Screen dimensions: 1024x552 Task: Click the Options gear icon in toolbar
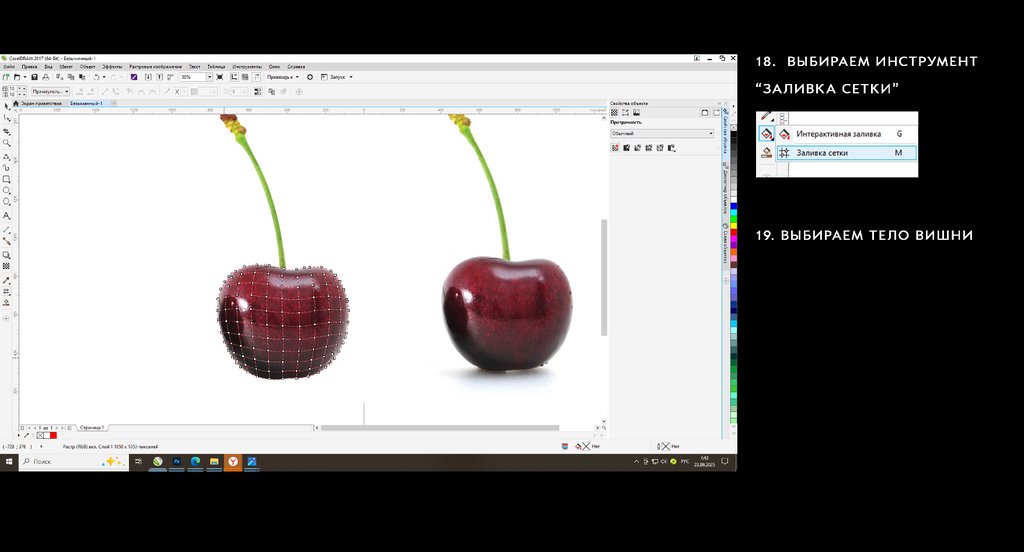[310, 77]
